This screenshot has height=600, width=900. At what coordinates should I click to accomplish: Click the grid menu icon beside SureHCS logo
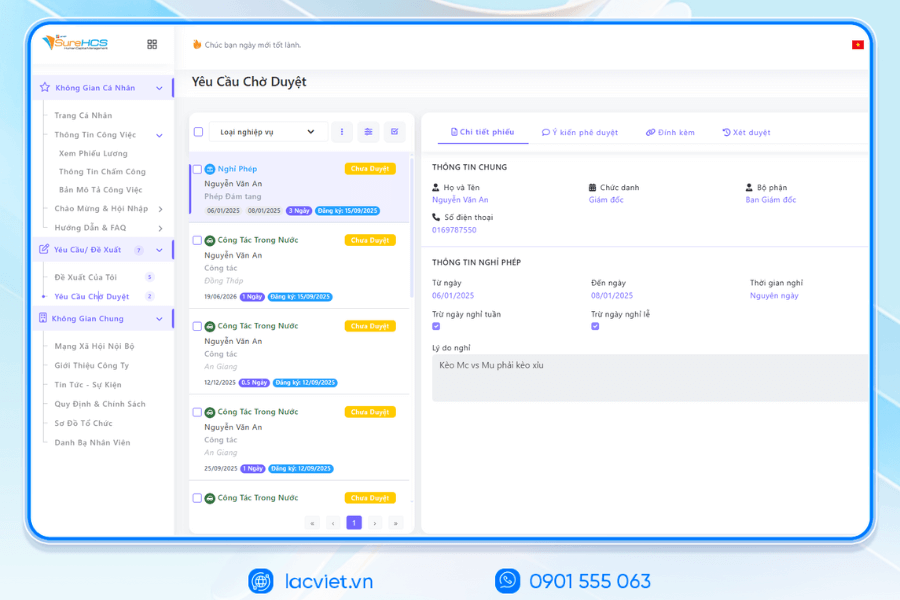pyautogui.click(x=152, y=44)
